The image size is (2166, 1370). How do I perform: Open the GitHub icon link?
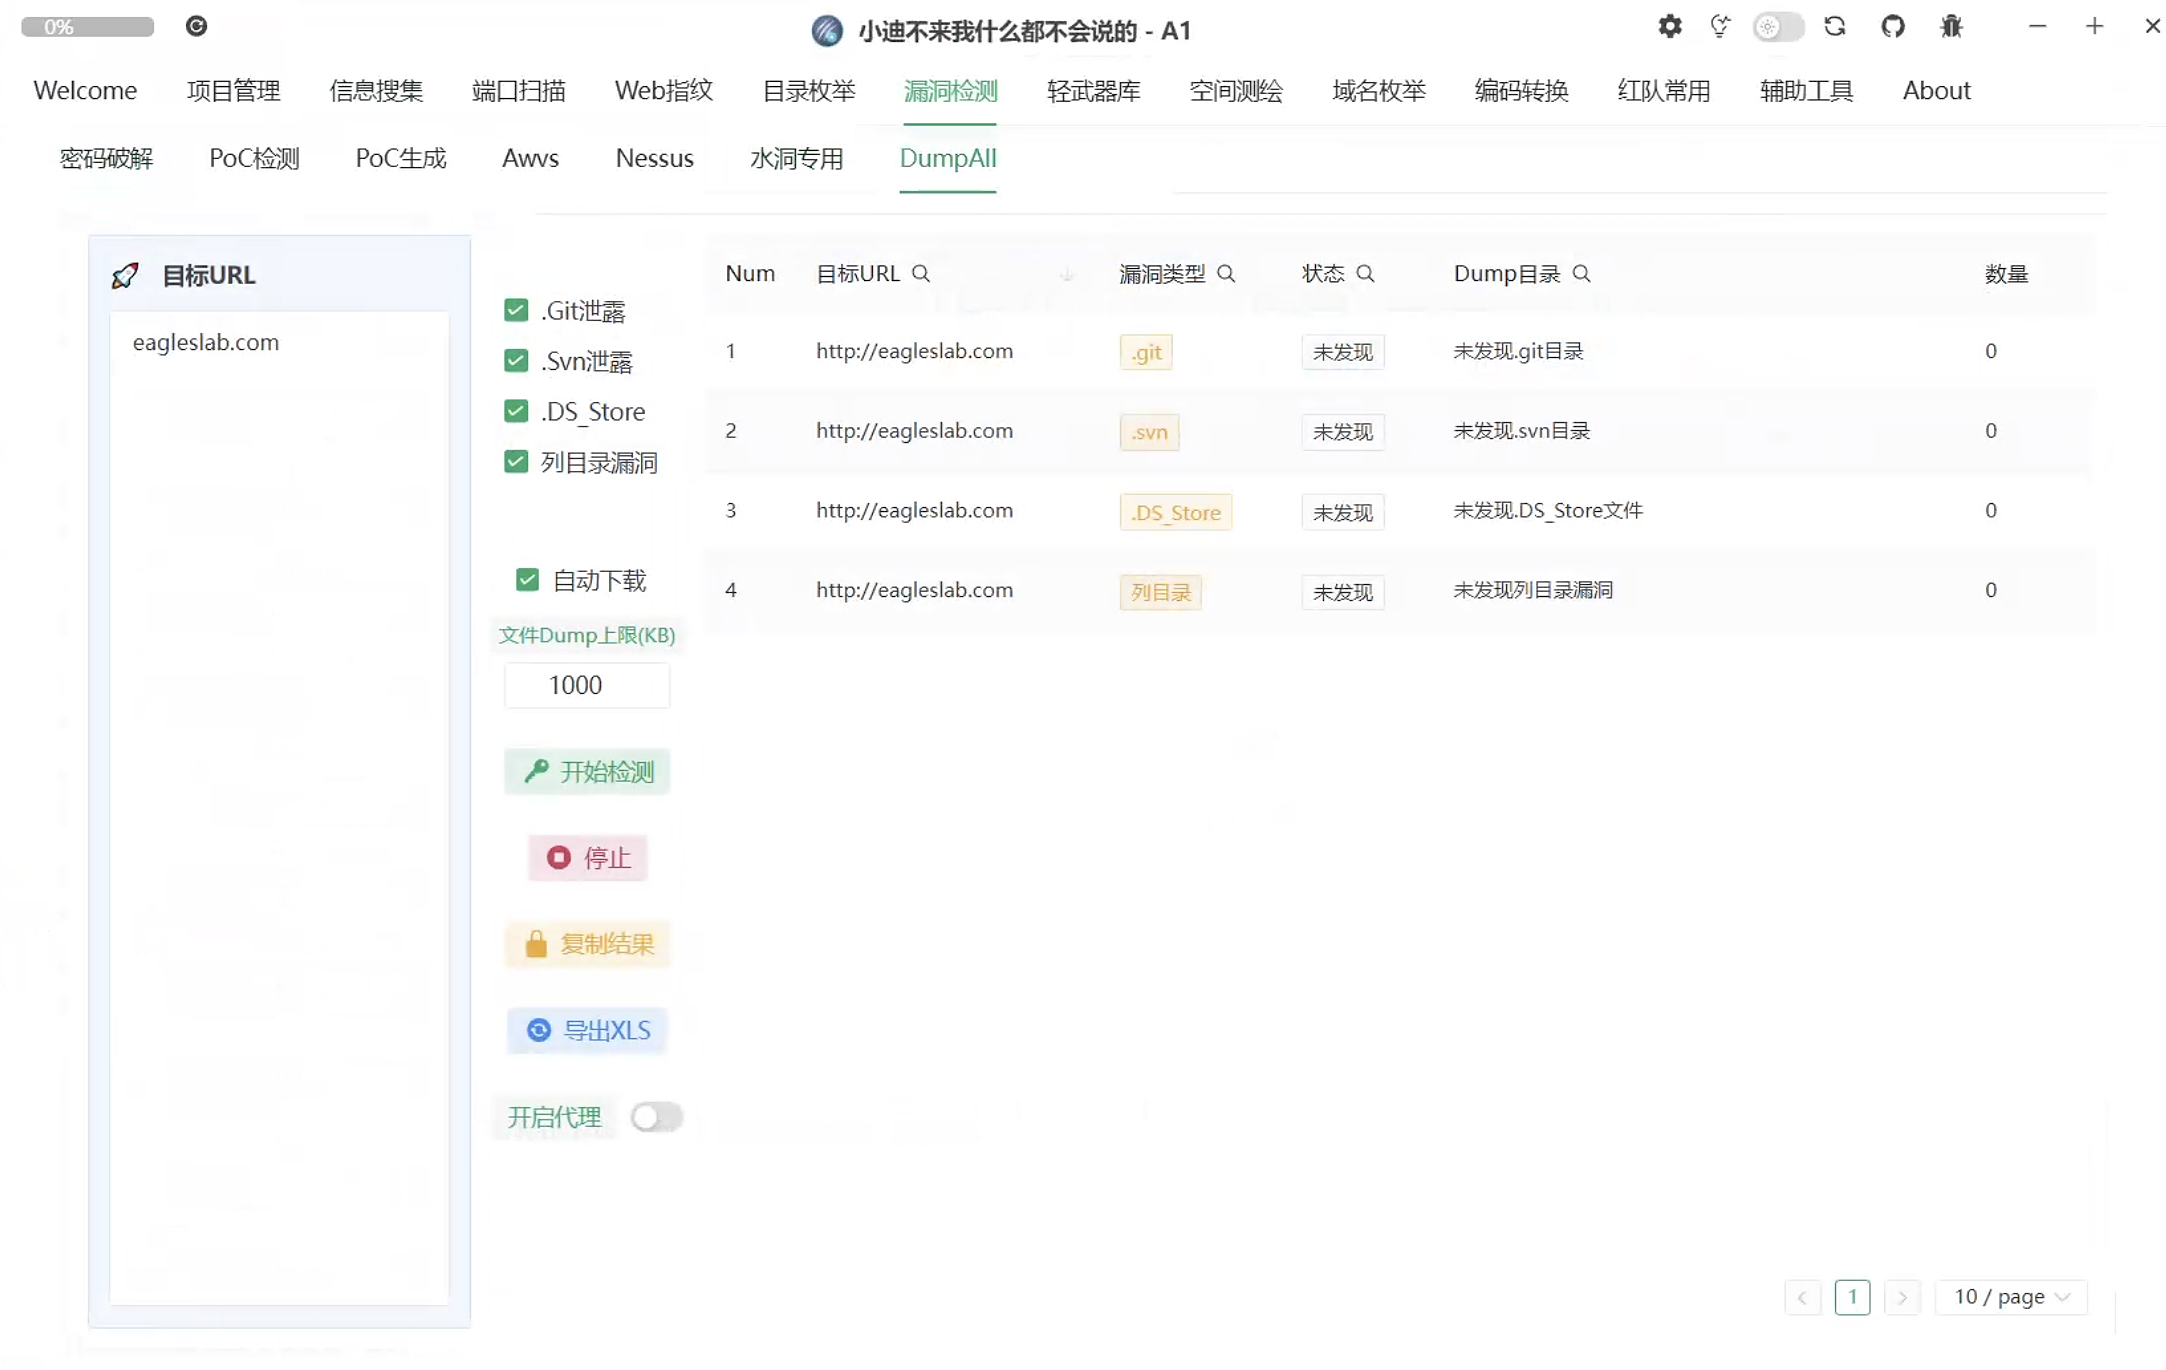tap(1892, 27)
